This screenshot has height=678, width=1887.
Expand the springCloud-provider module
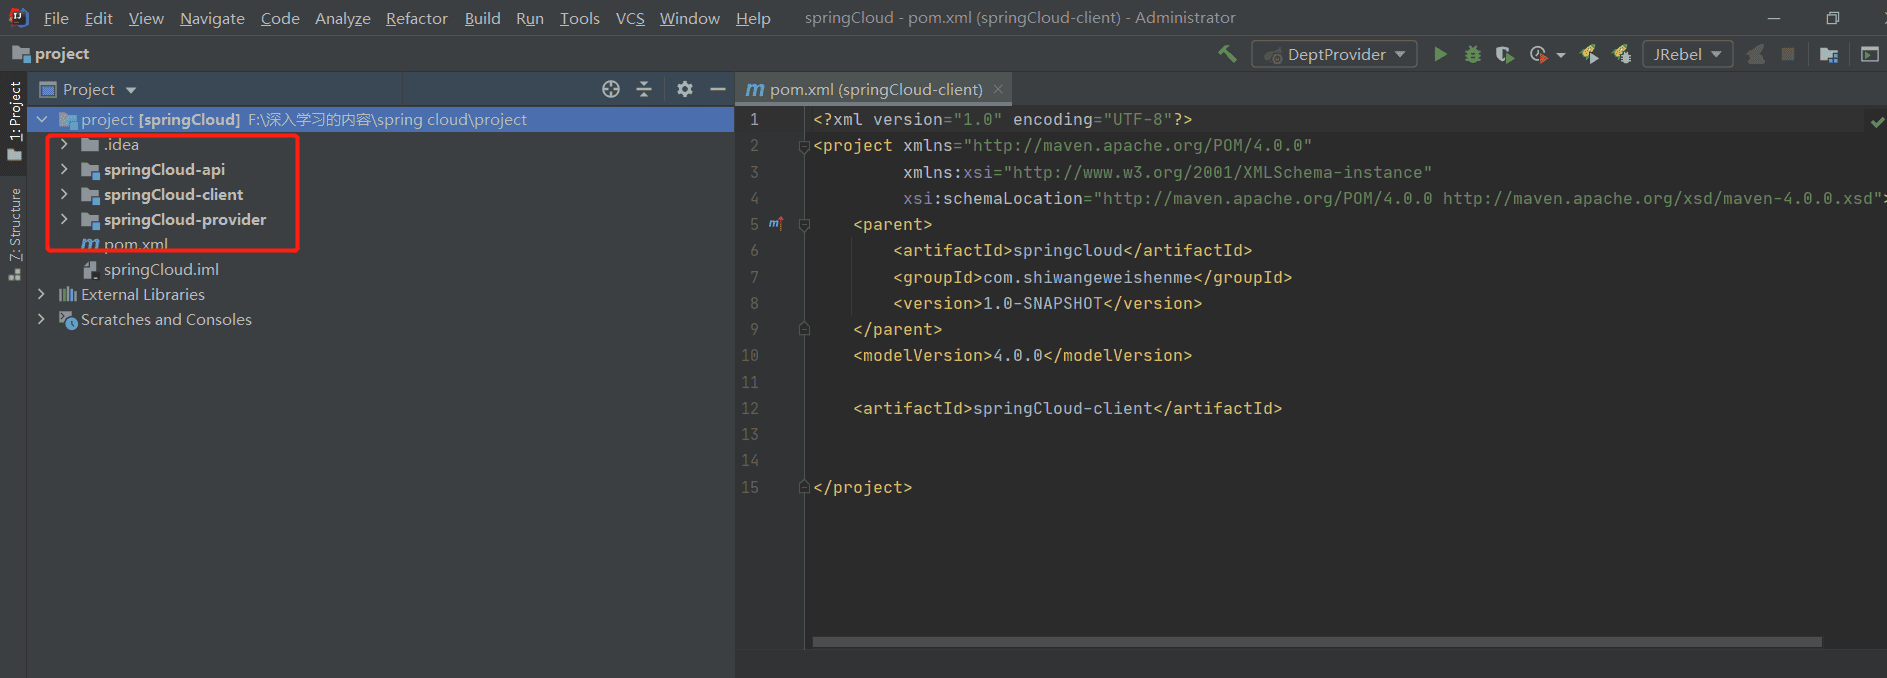[x=64, y=219]
